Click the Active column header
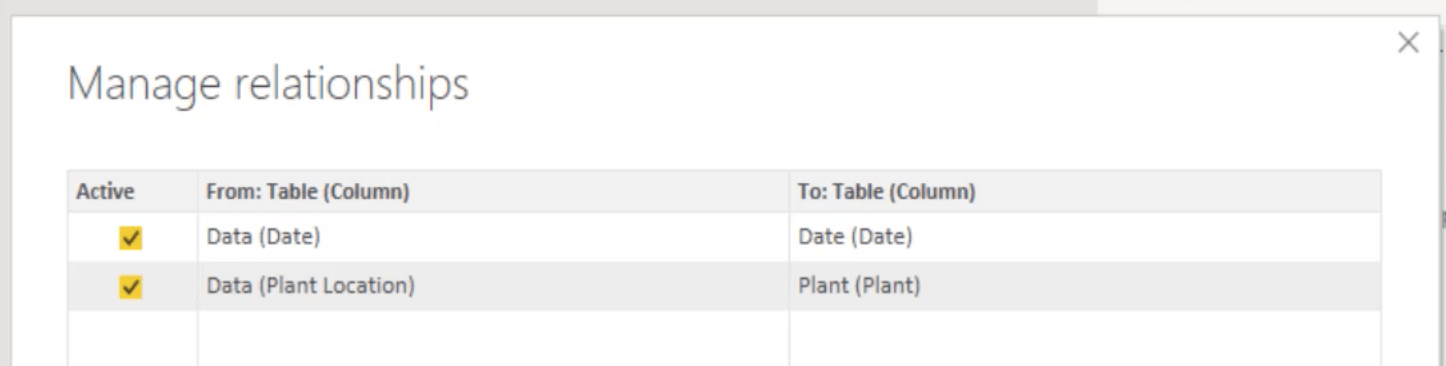1446x366 pixels. tap(106, 192)
